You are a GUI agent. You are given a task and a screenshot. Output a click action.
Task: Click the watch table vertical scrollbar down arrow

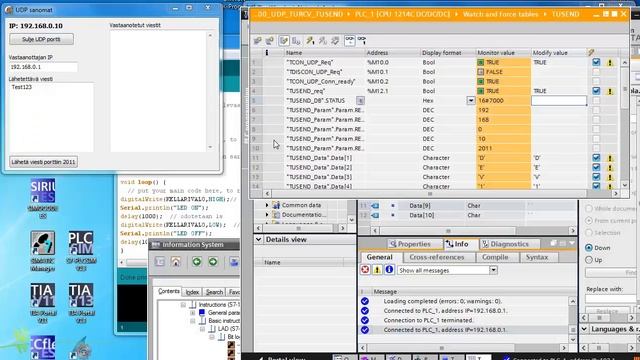625,185
